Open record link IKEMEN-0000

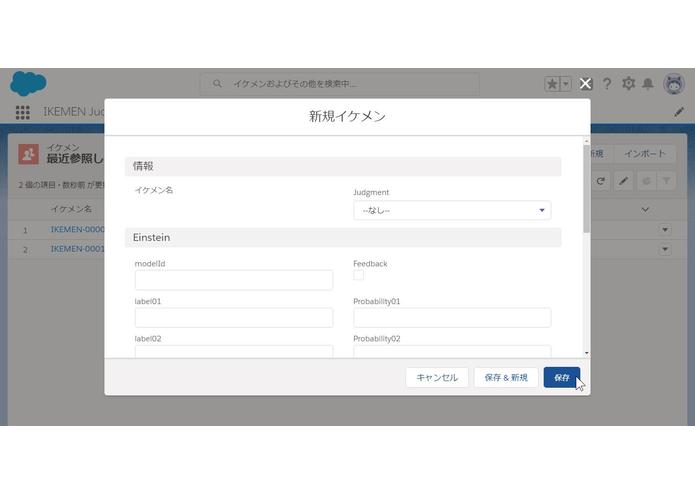tap(78, 229)
